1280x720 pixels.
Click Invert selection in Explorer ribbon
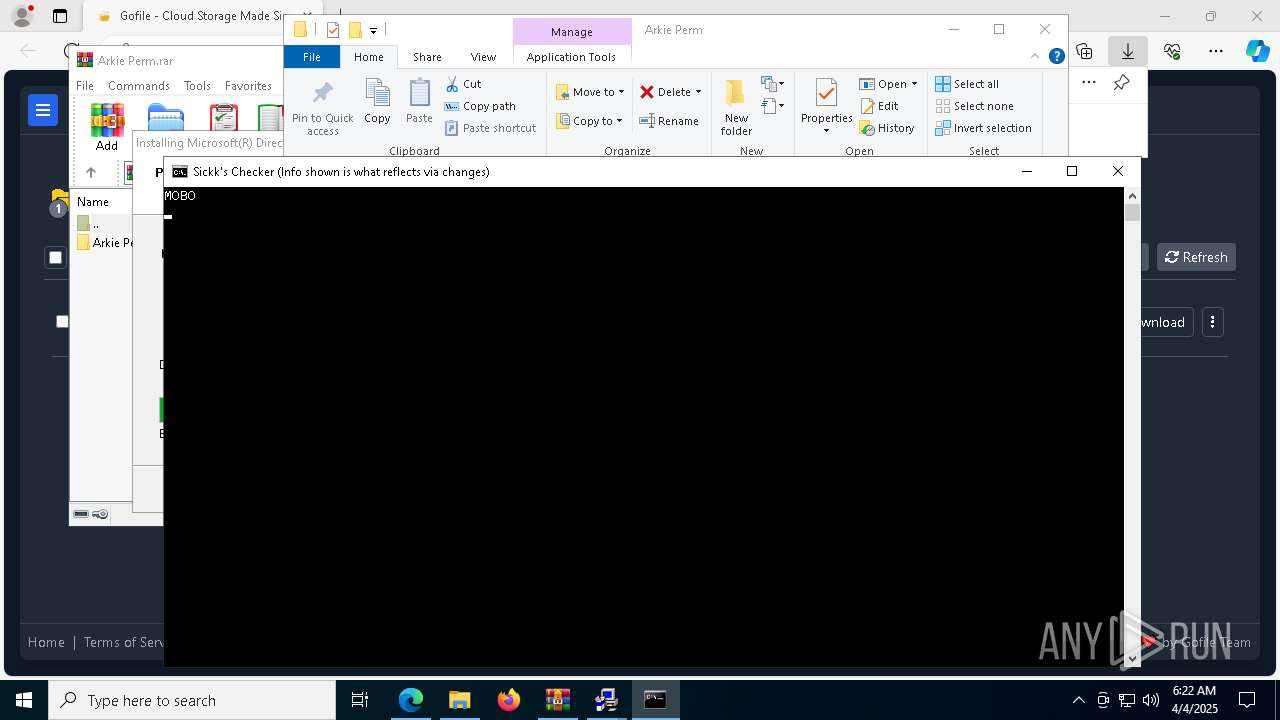tap(984, 128)
